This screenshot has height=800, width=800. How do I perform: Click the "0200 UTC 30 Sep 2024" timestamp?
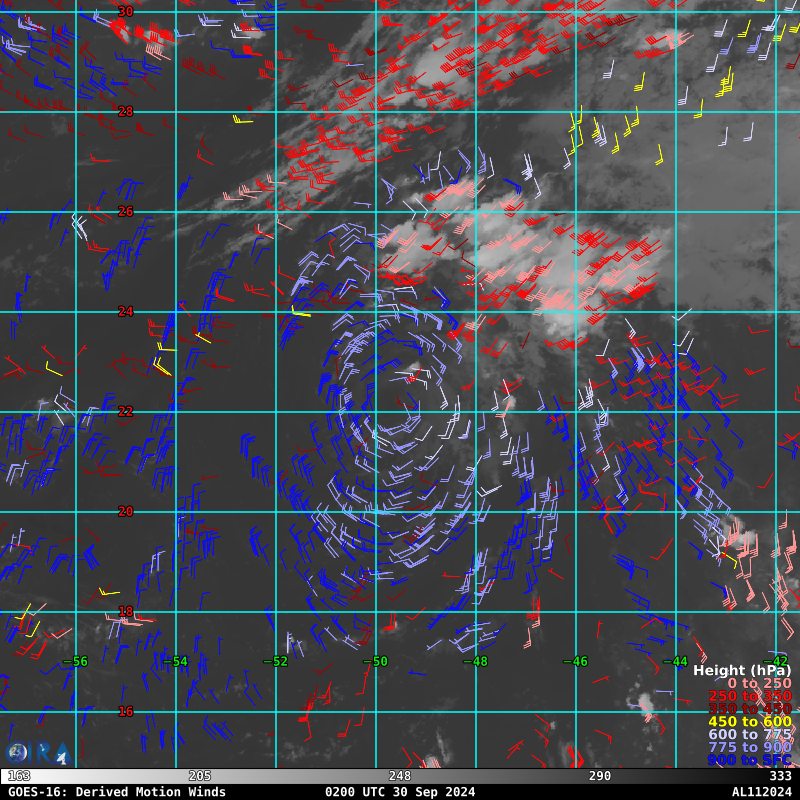[400, 792]
